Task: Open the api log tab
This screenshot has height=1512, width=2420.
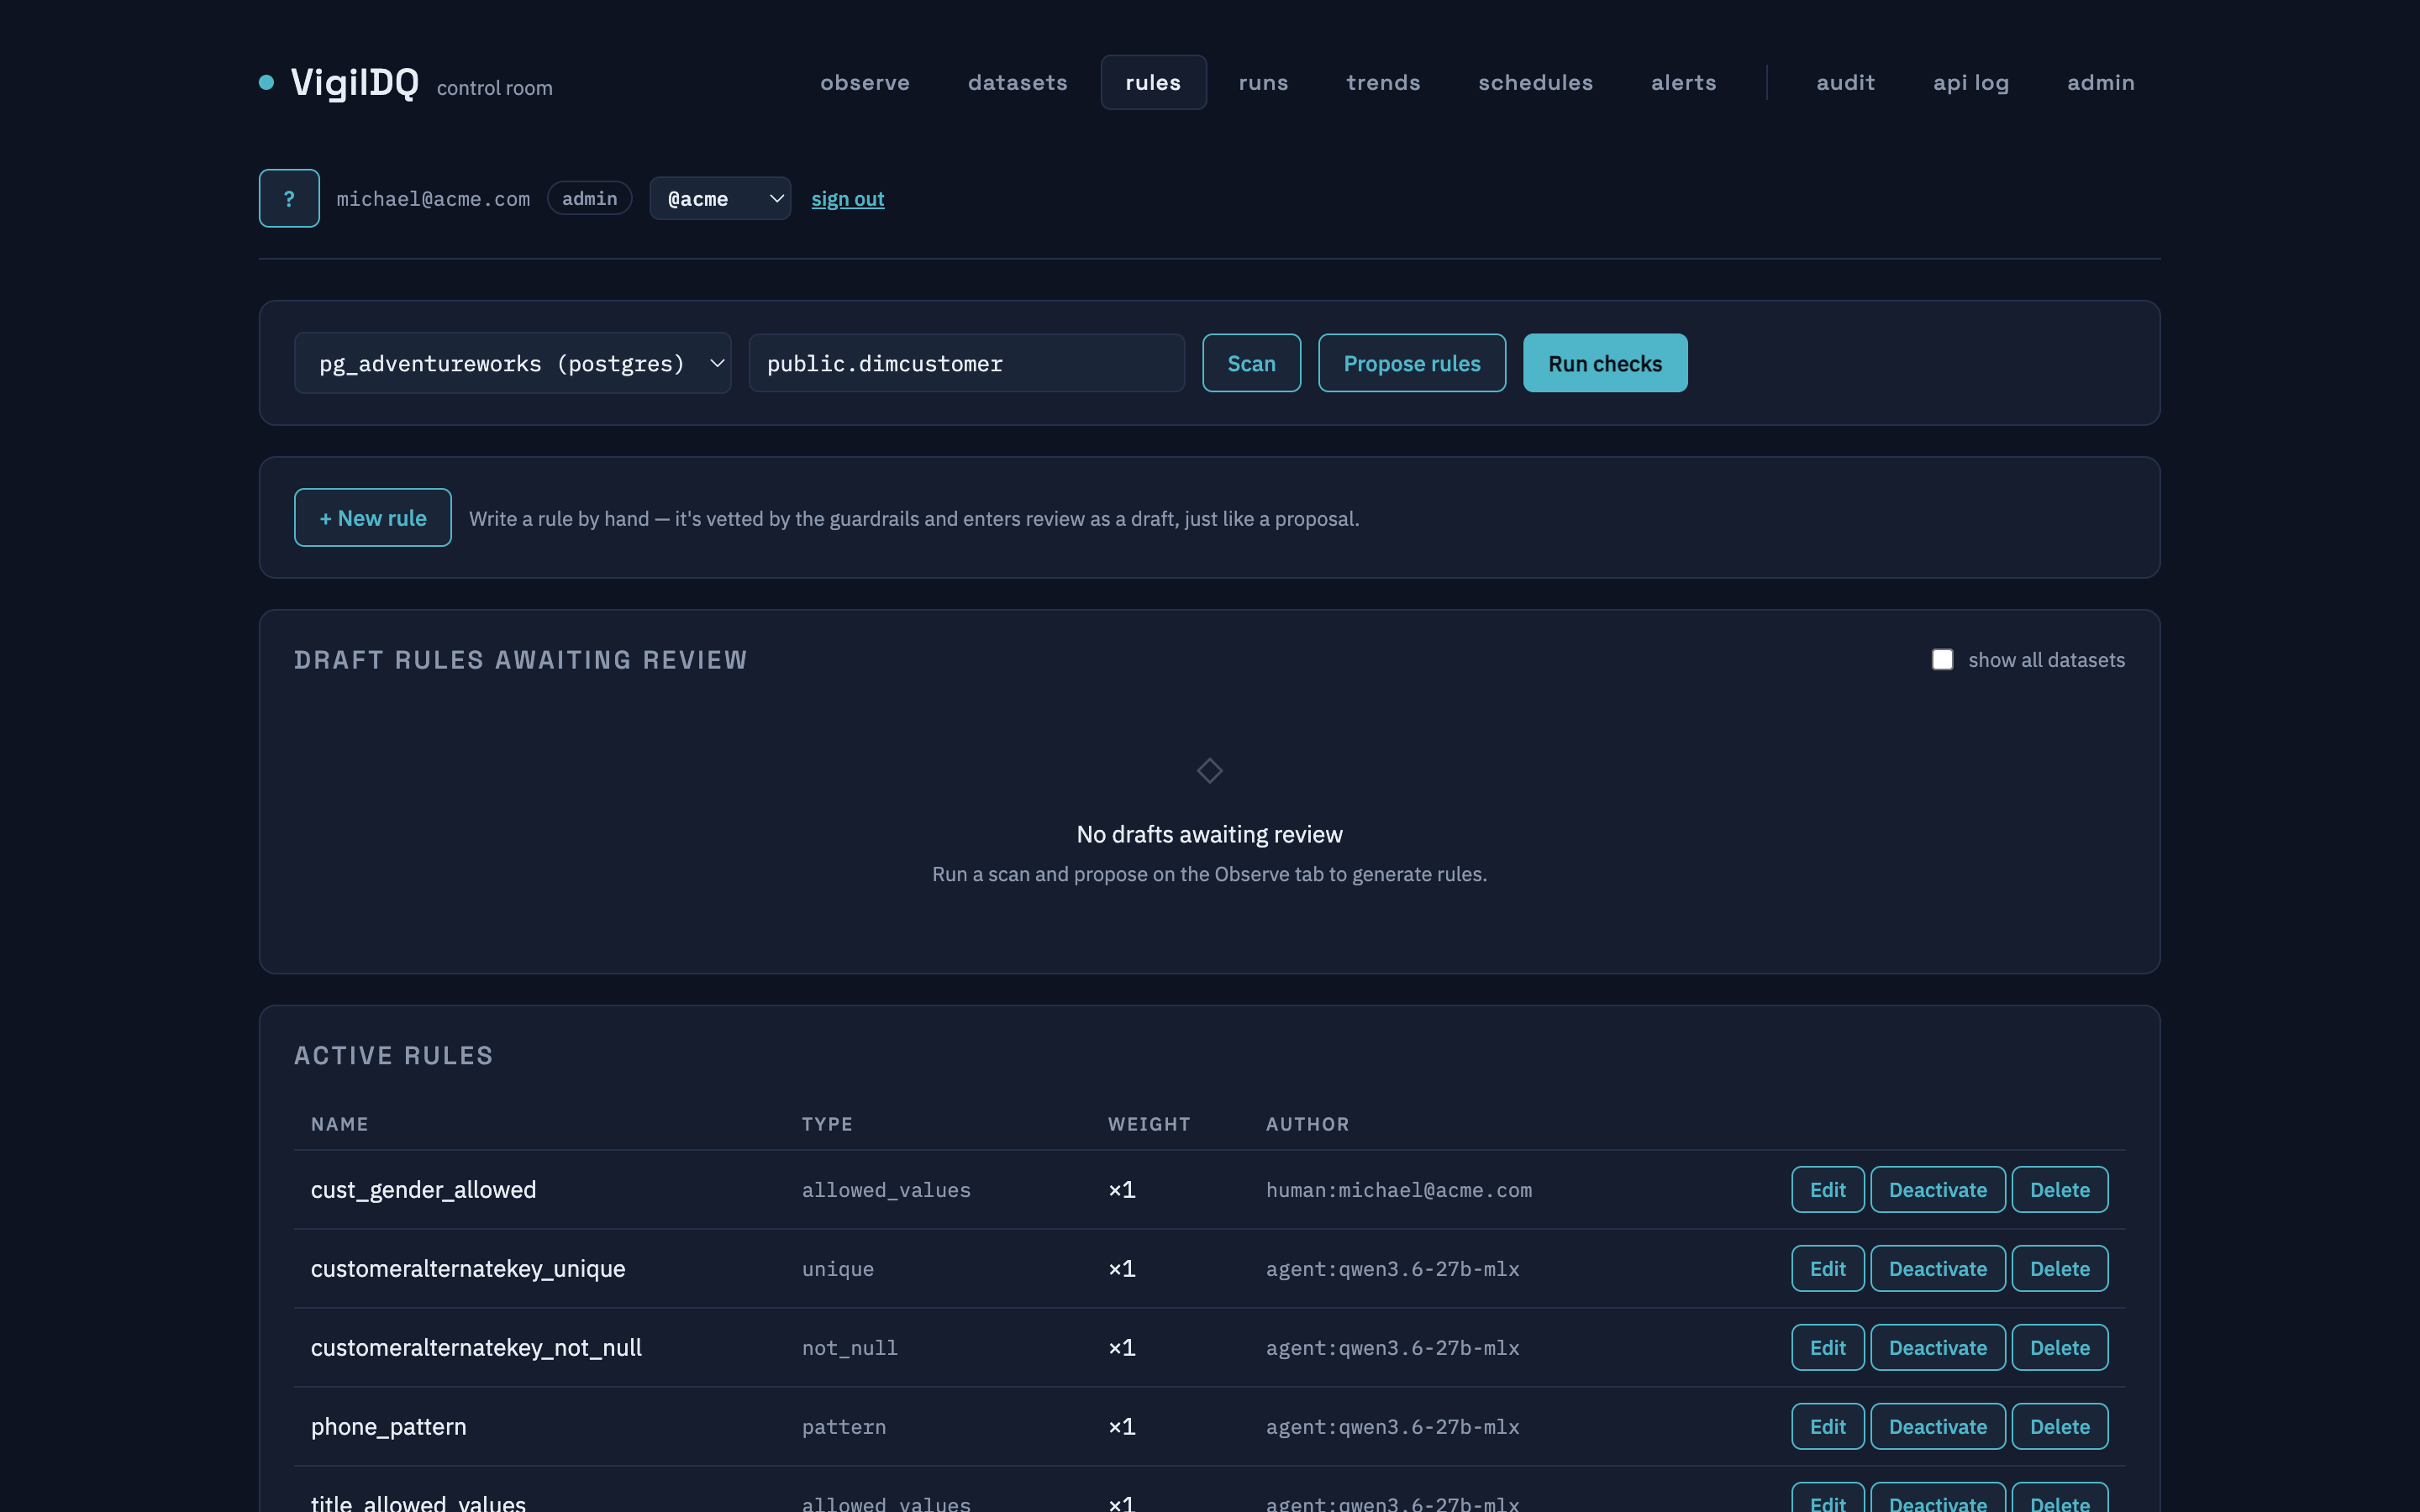Action: tap(1970, 82)
